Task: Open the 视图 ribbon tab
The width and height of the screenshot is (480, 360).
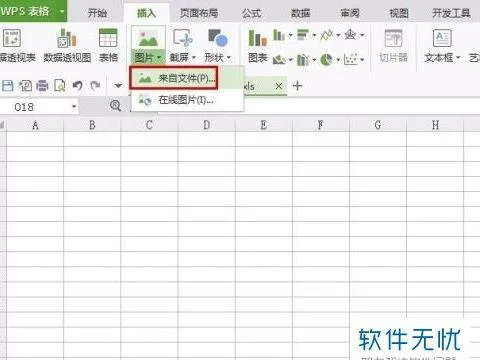Action: click(x=399, y=13)
